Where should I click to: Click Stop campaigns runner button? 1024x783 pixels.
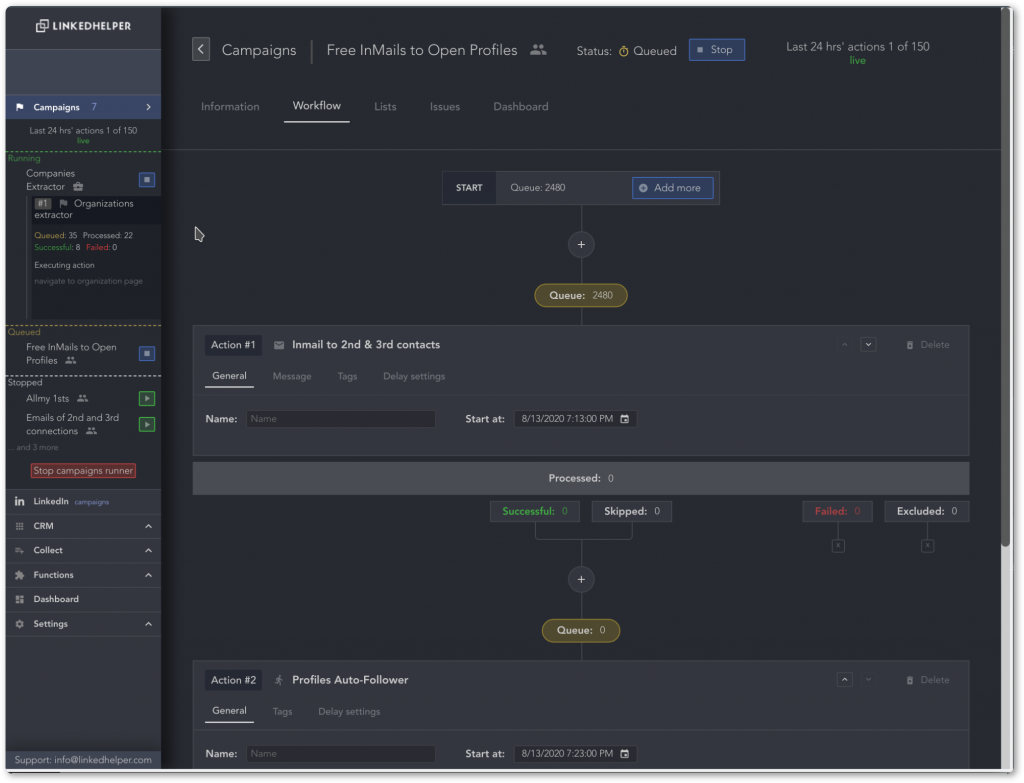[83, 471]
